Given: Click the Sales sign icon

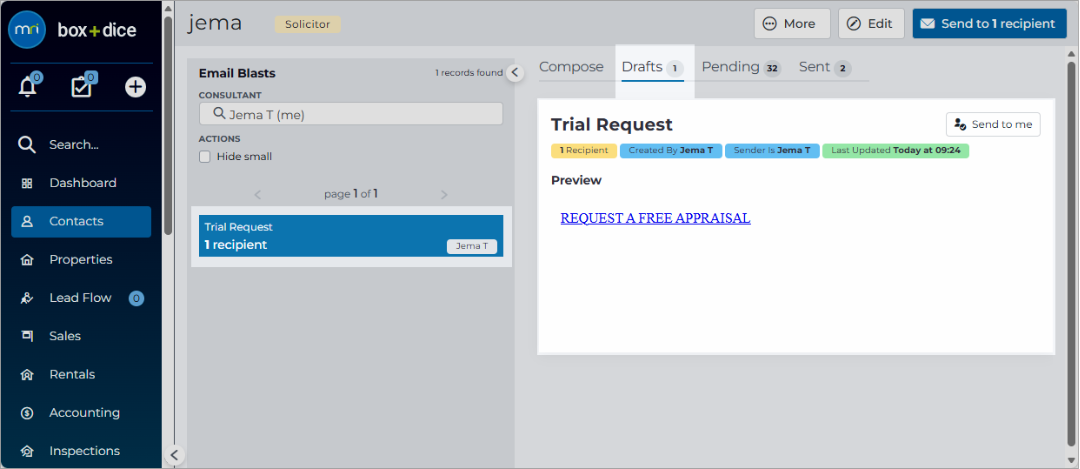Looking at the screenshot, I should click(x=27, y=336).
